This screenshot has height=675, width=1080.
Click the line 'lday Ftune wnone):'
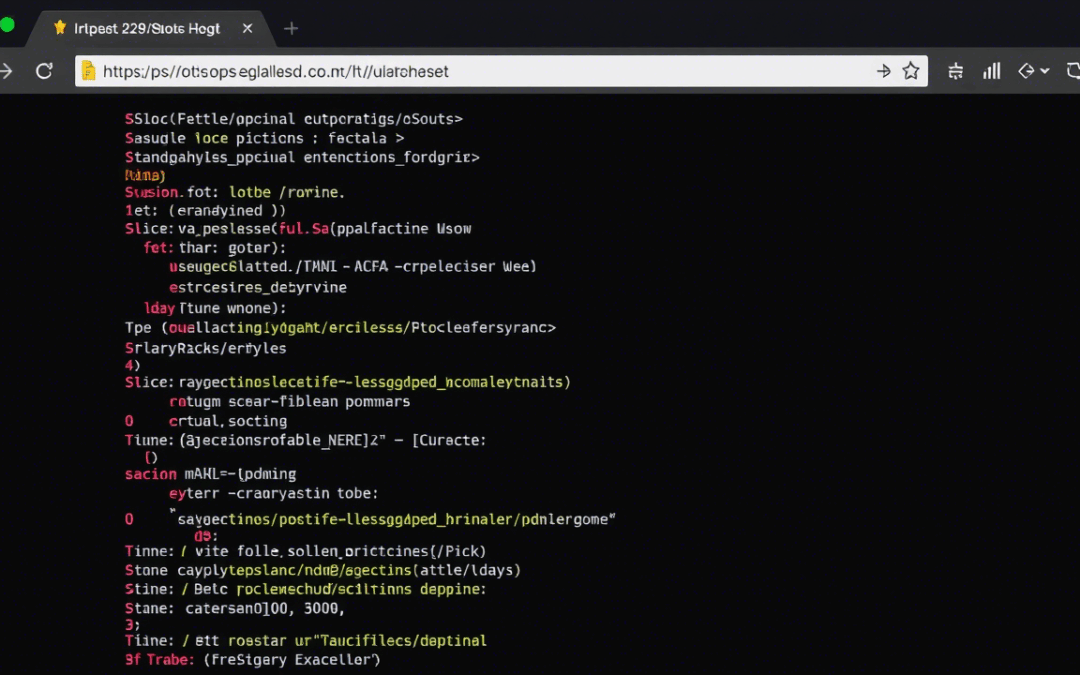(215, 308)
